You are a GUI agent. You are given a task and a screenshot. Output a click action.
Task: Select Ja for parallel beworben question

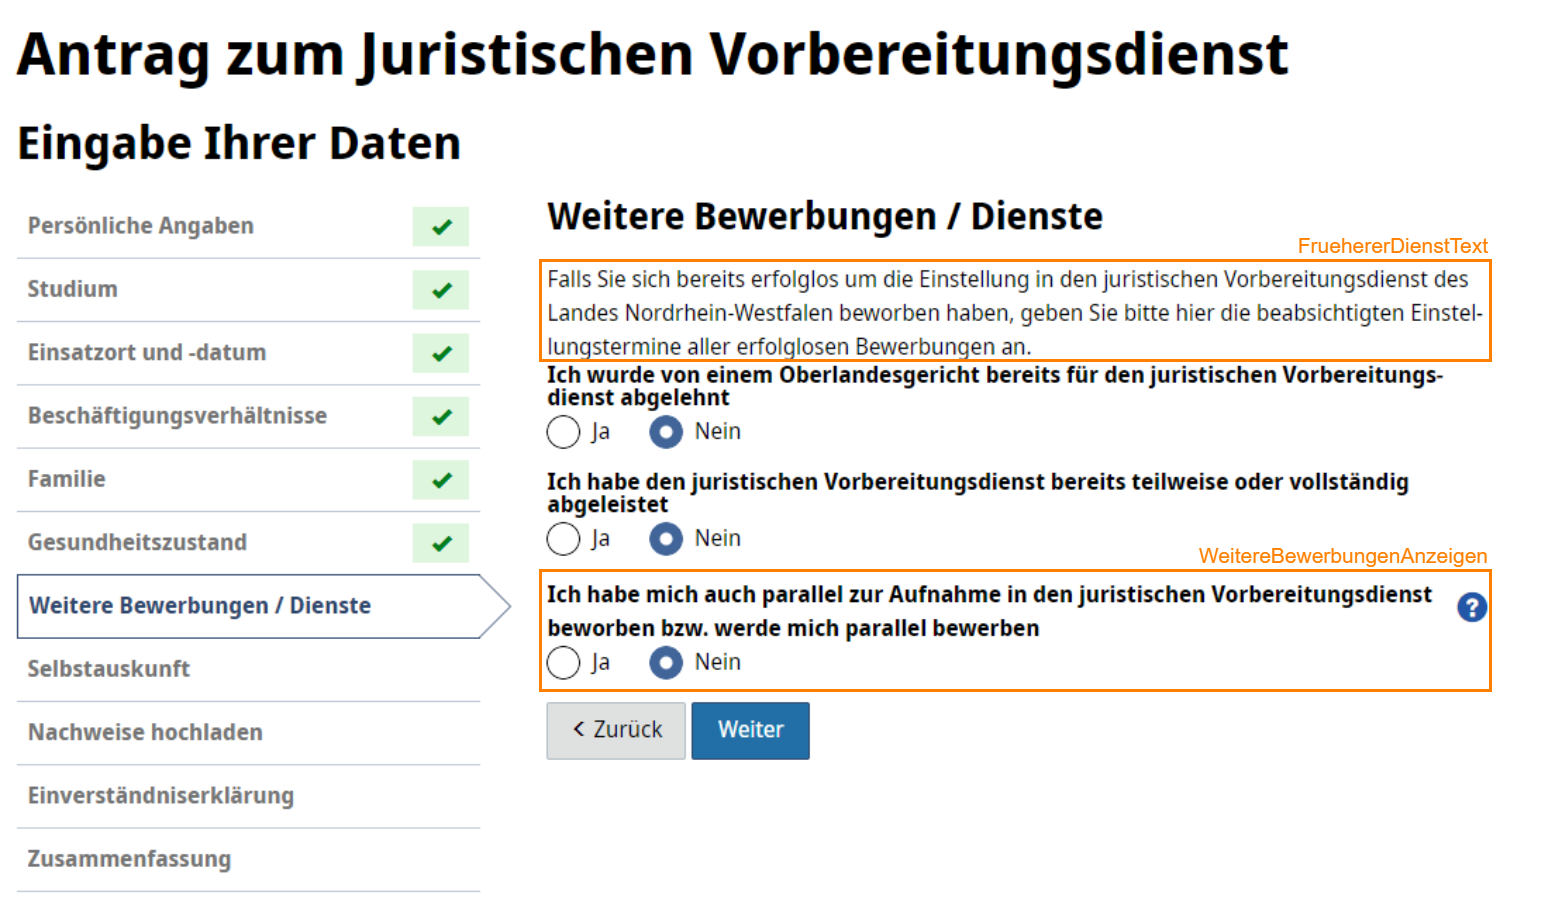[x=564, y=662]
